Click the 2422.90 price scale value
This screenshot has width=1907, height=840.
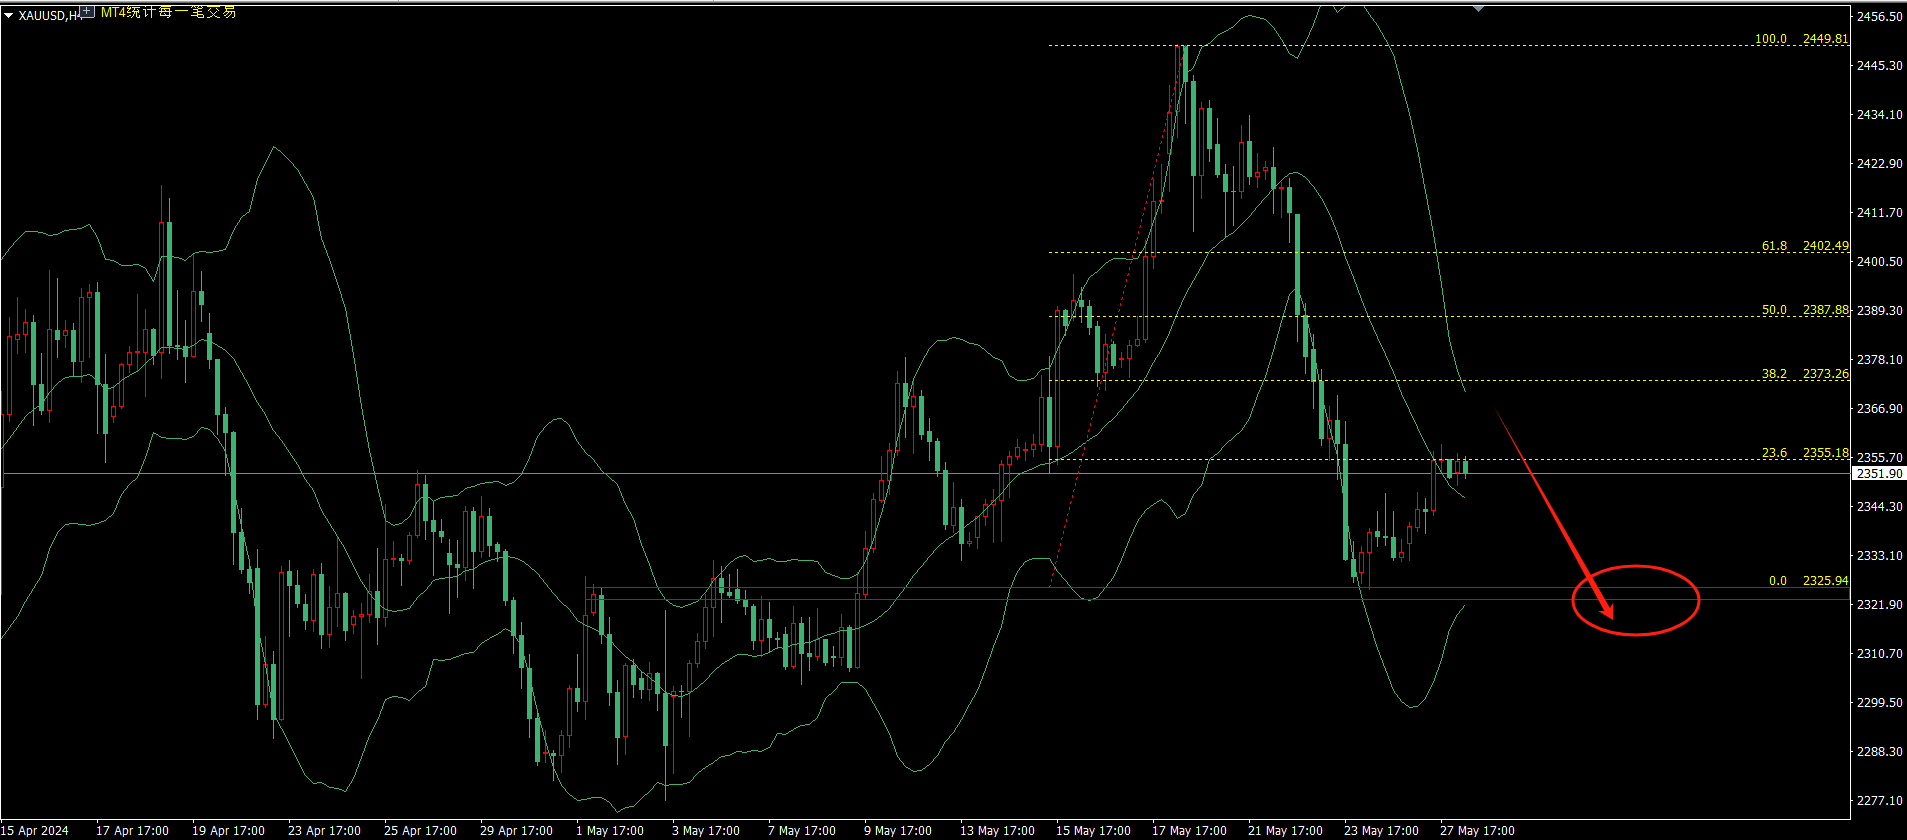tap(1879, 164)
